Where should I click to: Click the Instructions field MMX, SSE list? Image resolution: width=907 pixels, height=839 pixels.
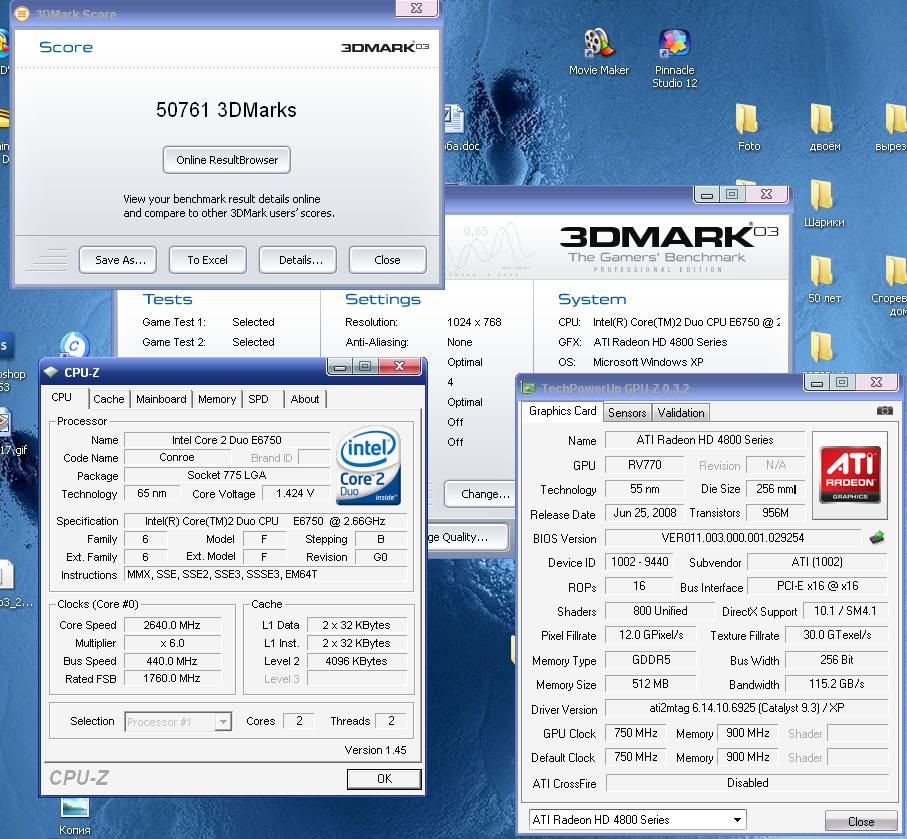[266, 574]
